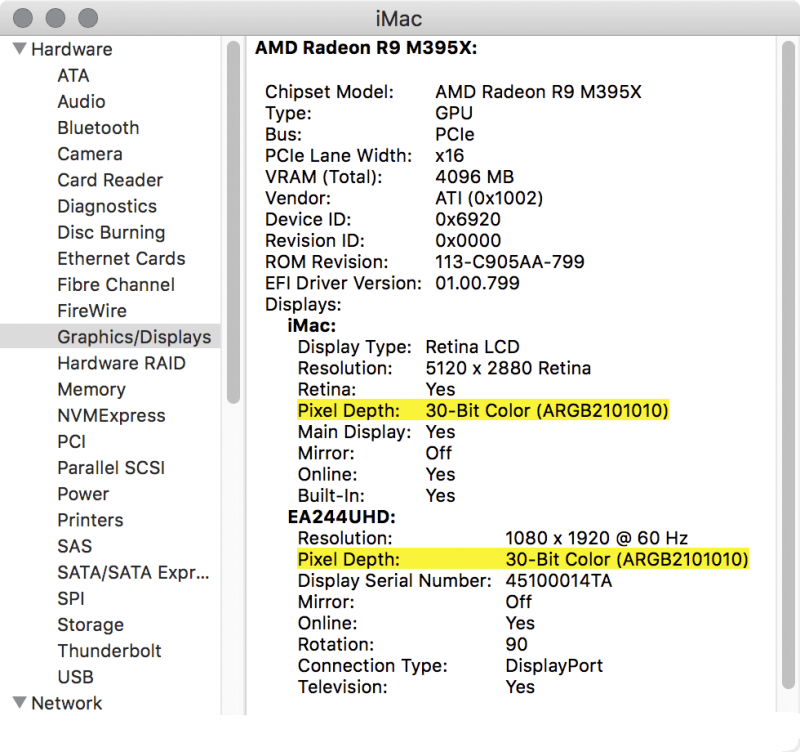
Task: Select SAS in the hardware list
Action: 74,546
